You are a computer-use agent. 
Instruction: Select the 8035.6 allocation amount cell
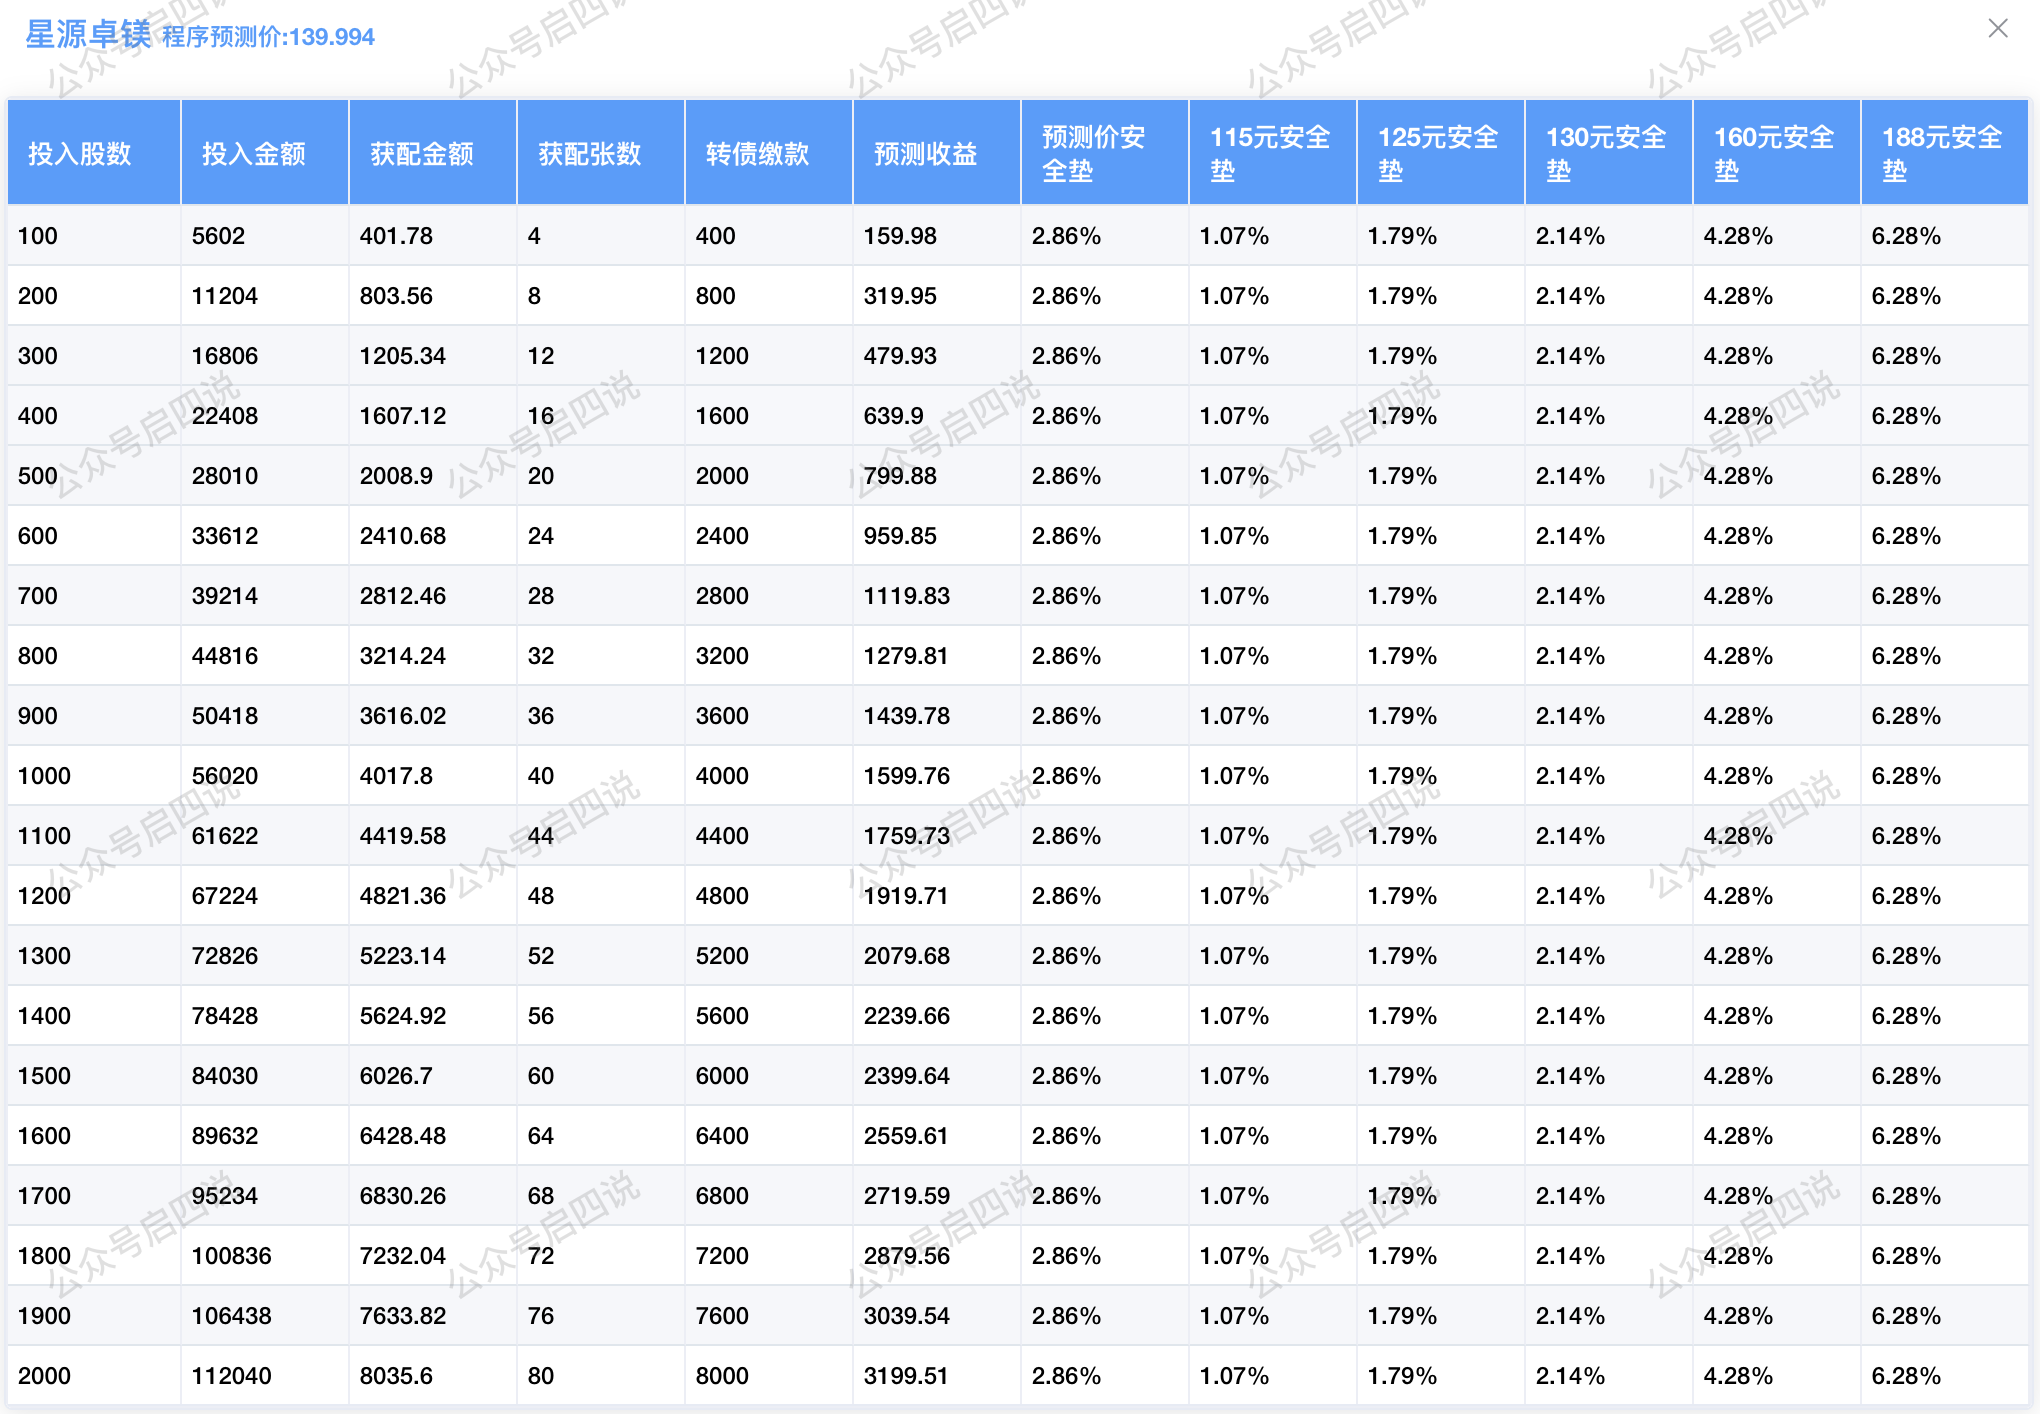point(396,1376)
